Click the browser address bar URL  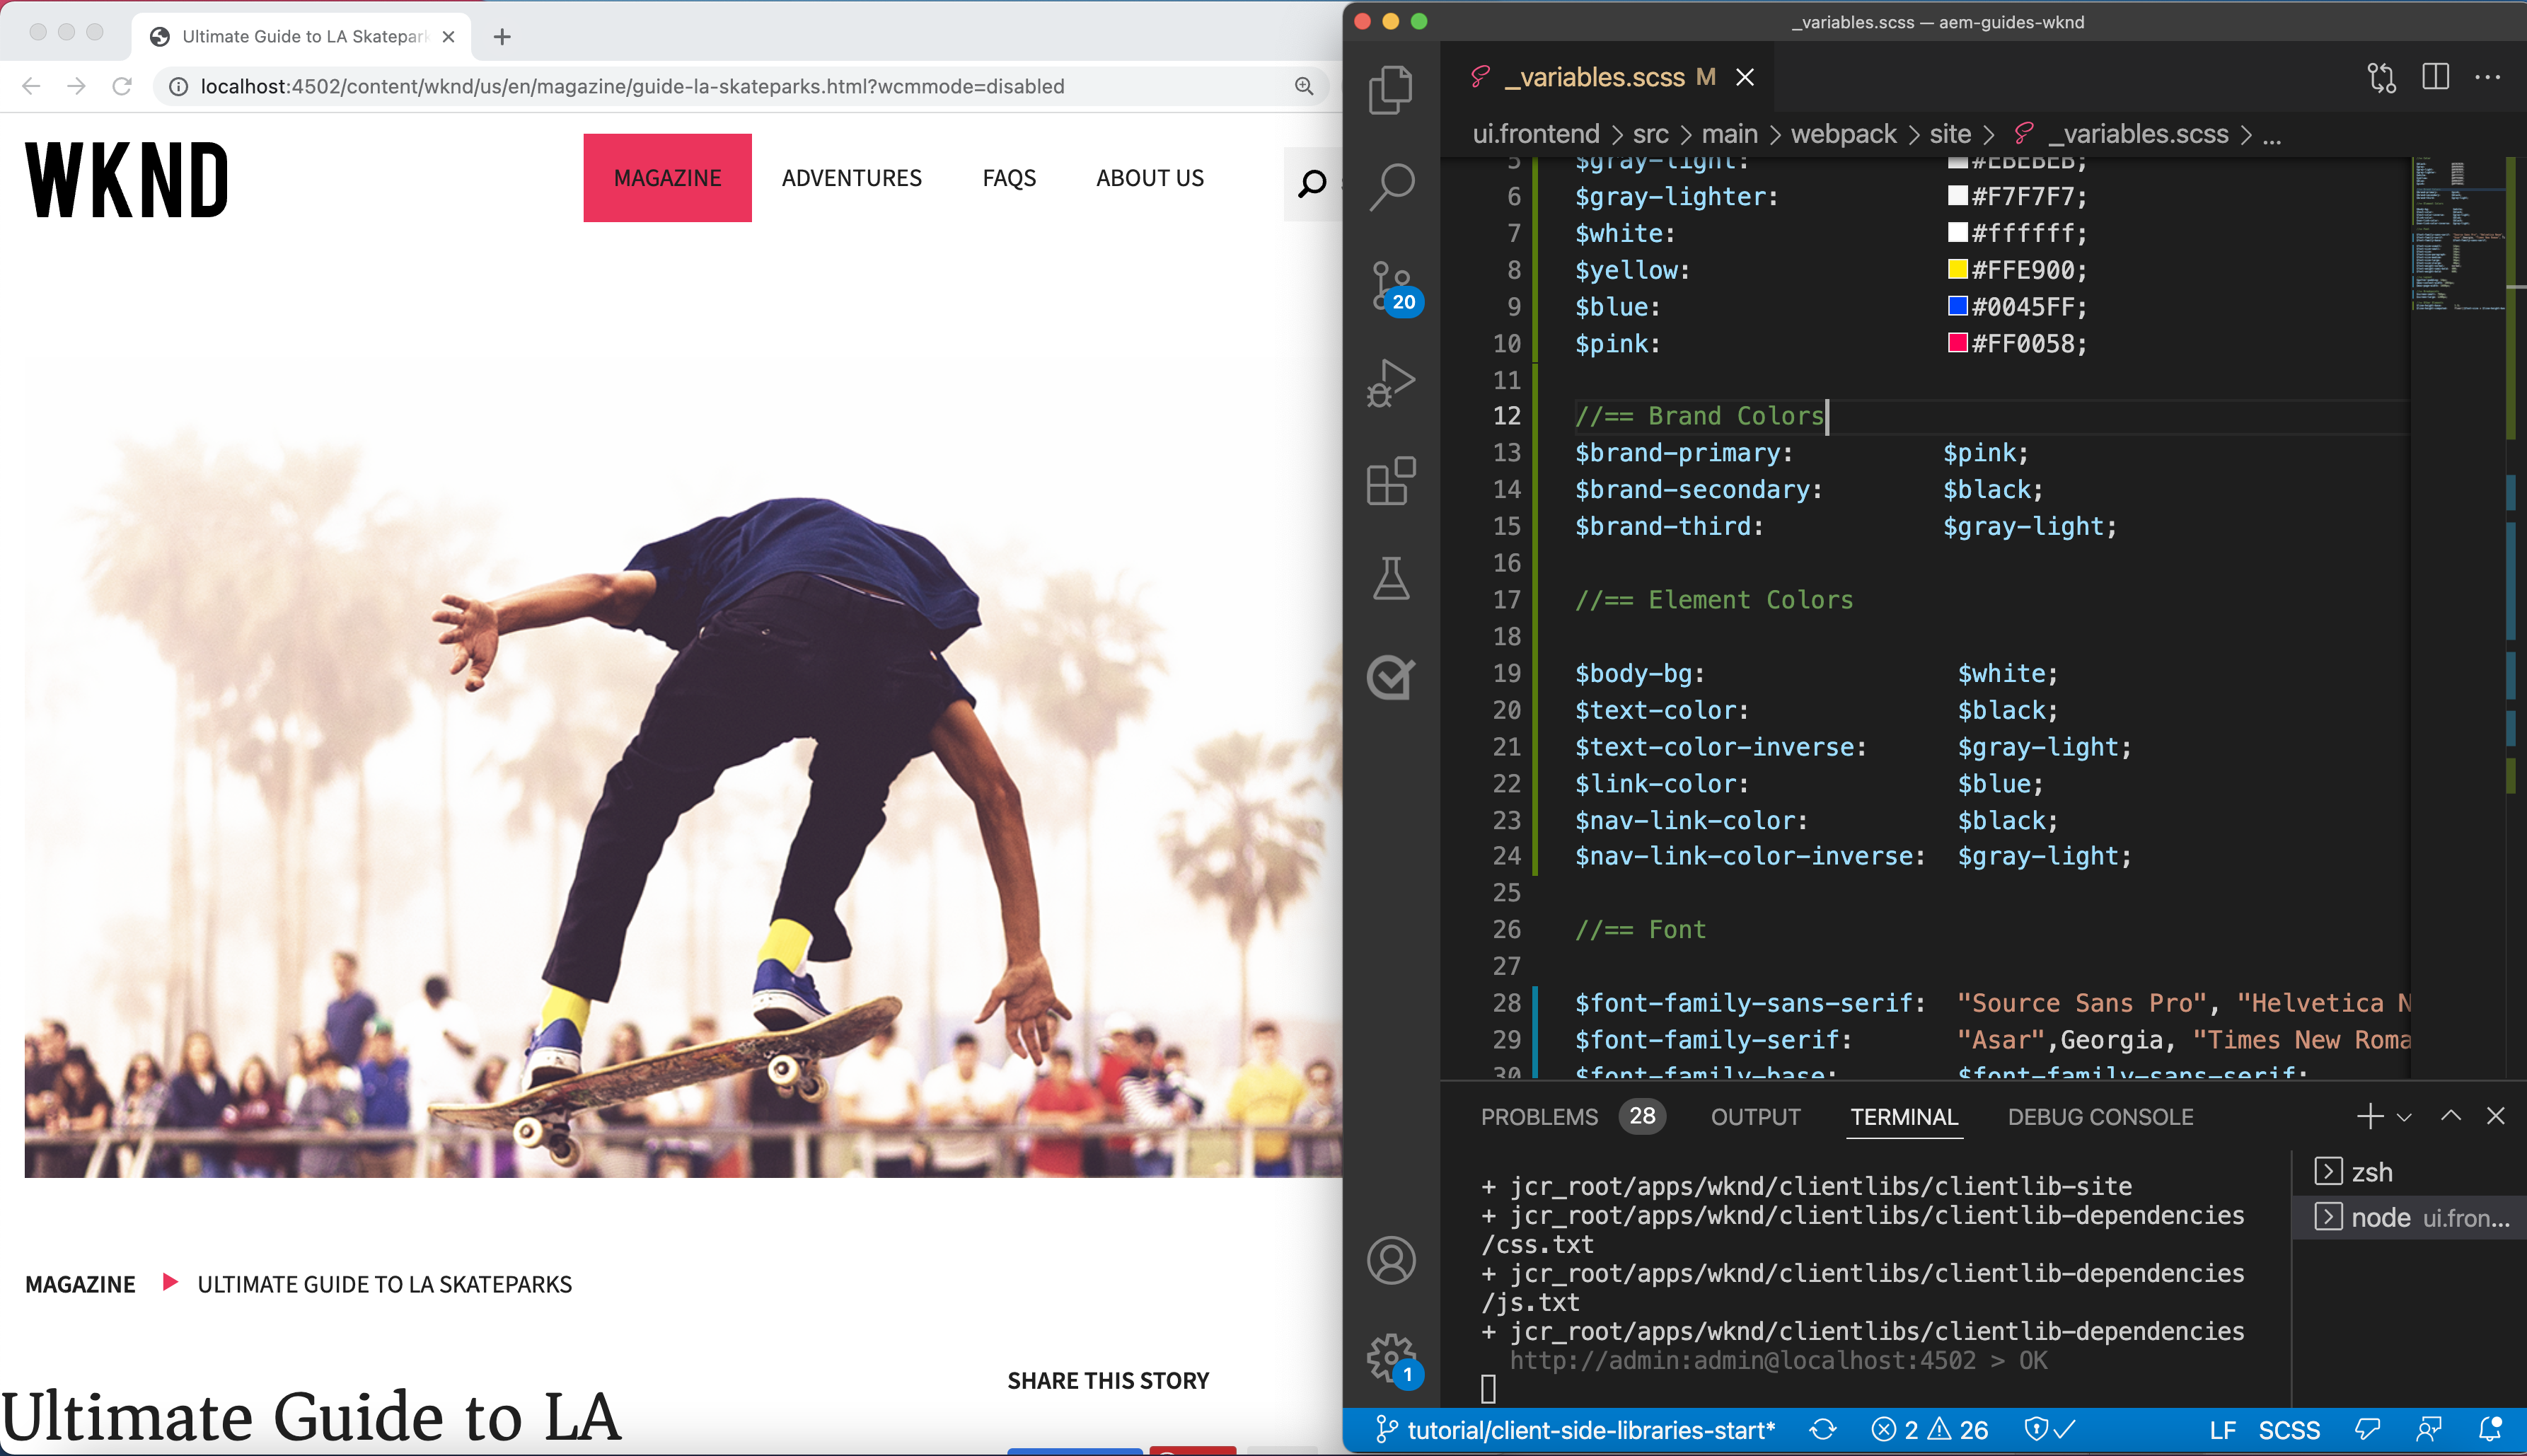pos(632,87)
